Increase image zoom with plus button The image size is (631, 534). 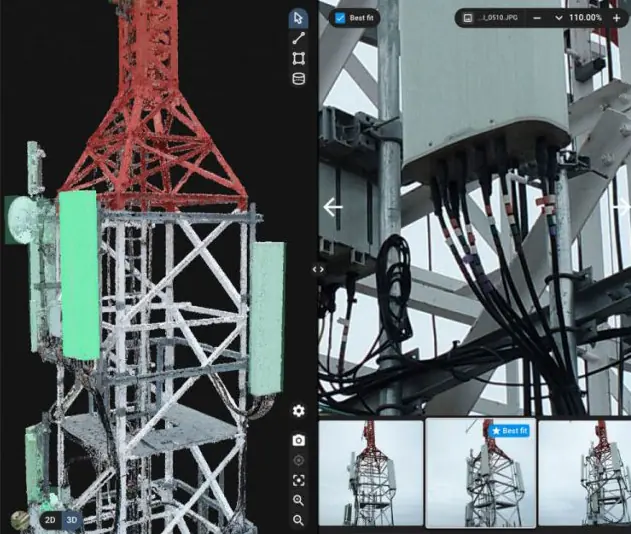click(615, 18)
